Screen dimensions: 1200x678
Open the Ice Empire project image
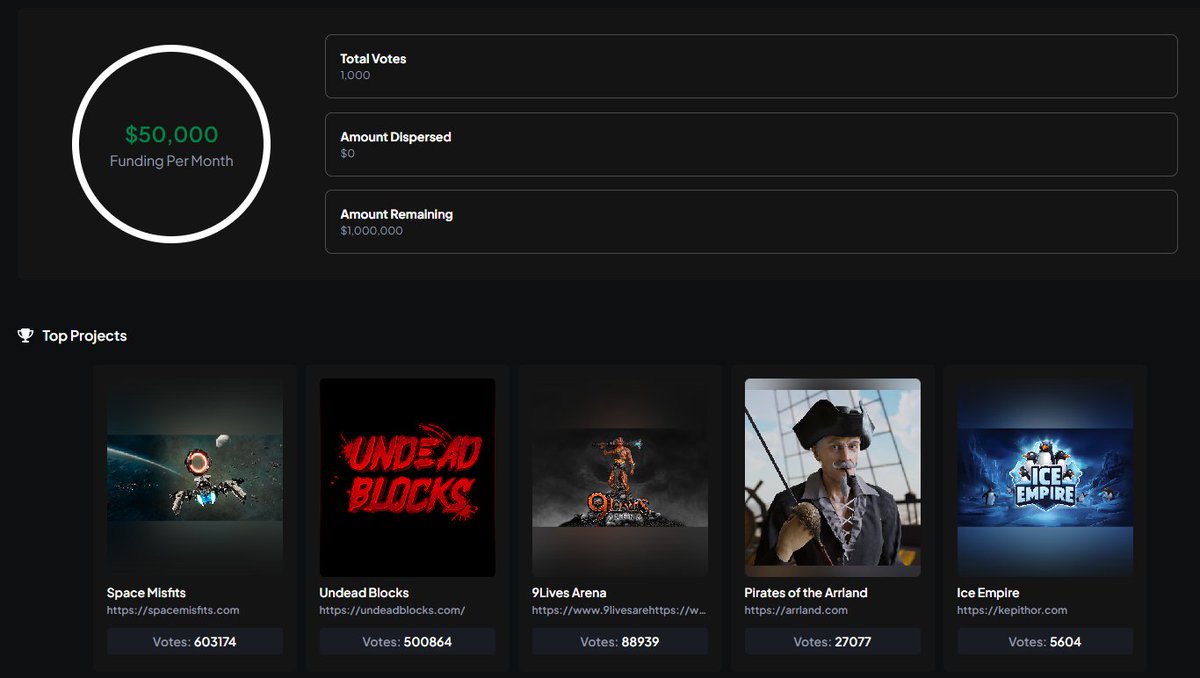(1045, 477)
